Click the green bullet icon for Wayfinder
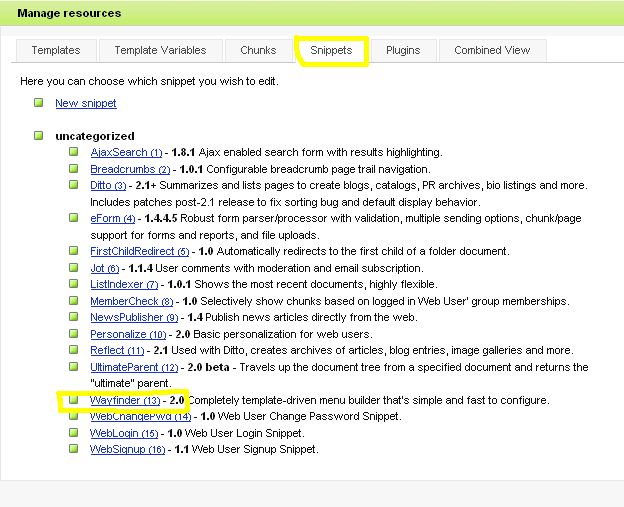This screenshot has width=624, height=507. click(x=74, y=400)
